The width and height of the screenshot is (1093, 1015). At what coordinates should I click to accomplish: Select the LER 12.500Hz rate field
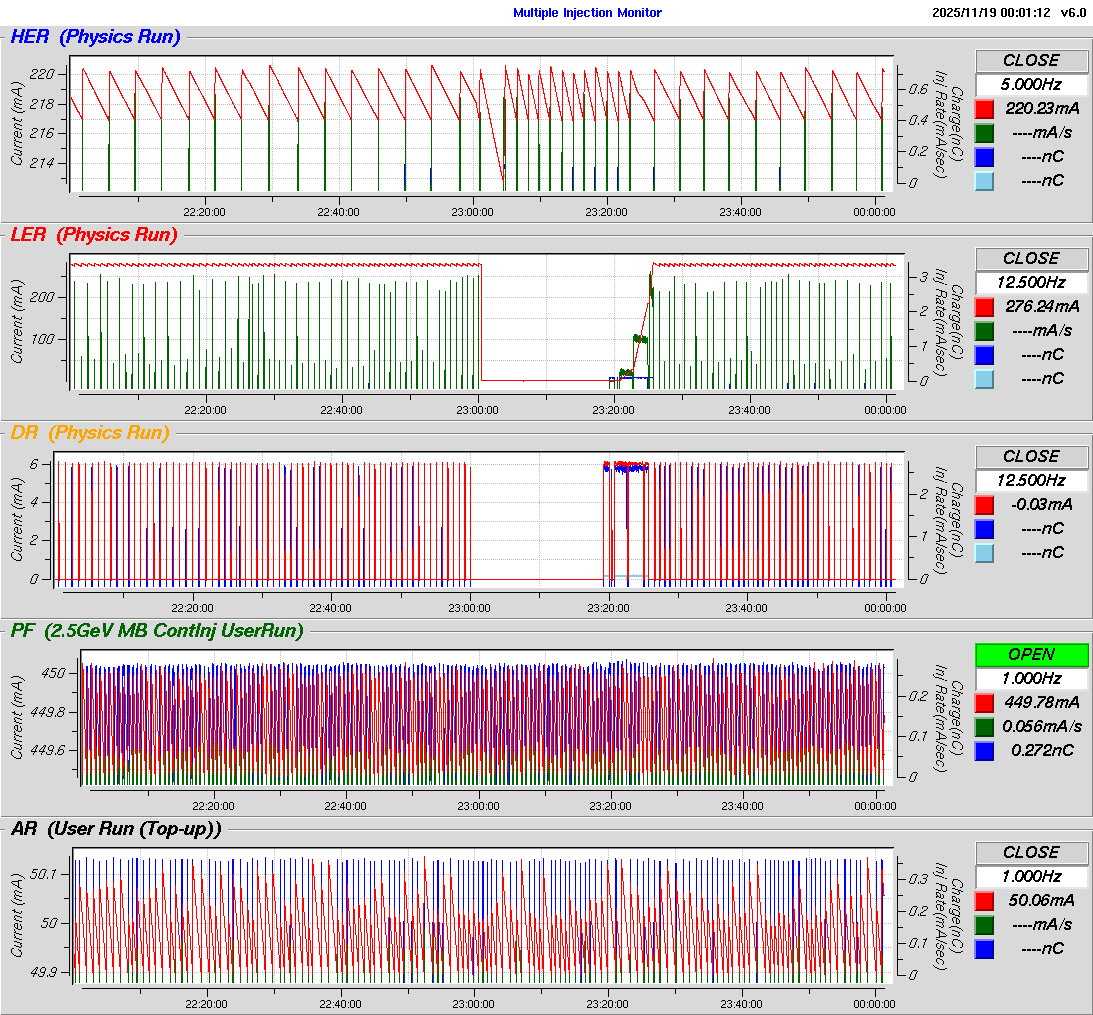(x=1031, y=282)
